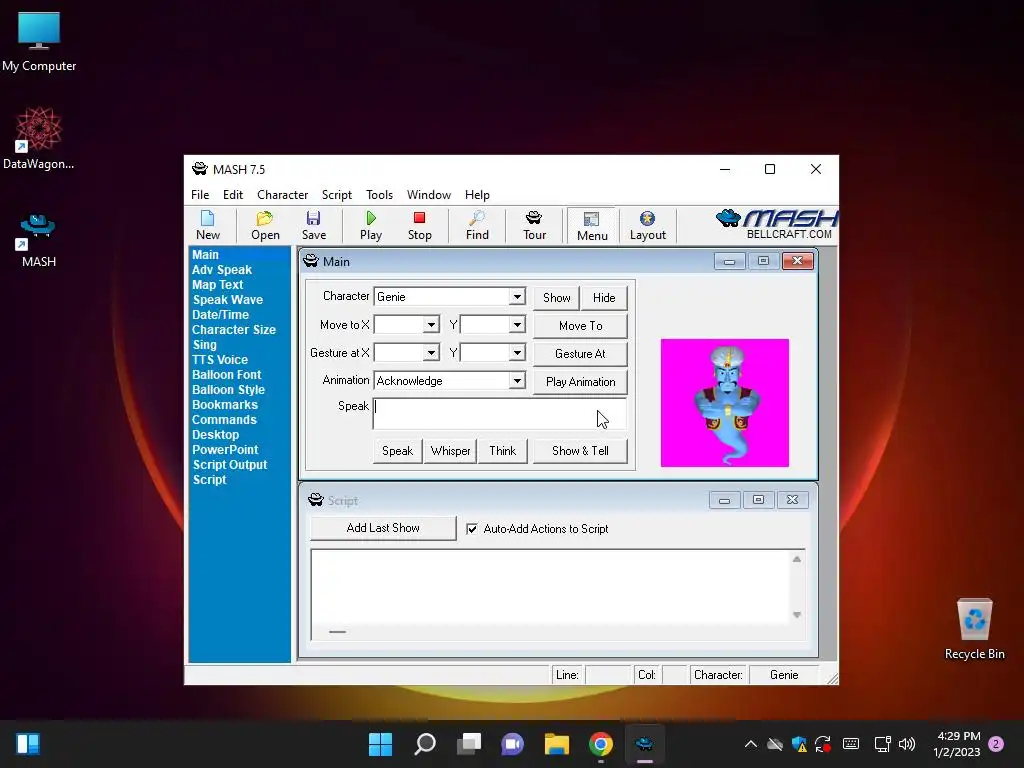Select Speak Wave in sidebar
Image resolution: width=1024 pixels, height=768 pixels.
[x=227, y=300]
